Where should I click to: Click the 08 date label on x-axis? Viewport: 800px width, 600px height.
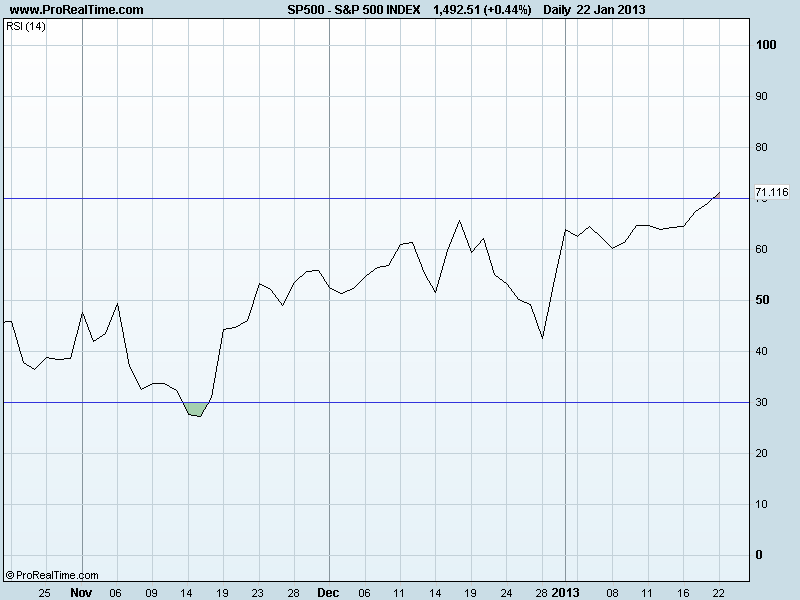tap(612, 593)
